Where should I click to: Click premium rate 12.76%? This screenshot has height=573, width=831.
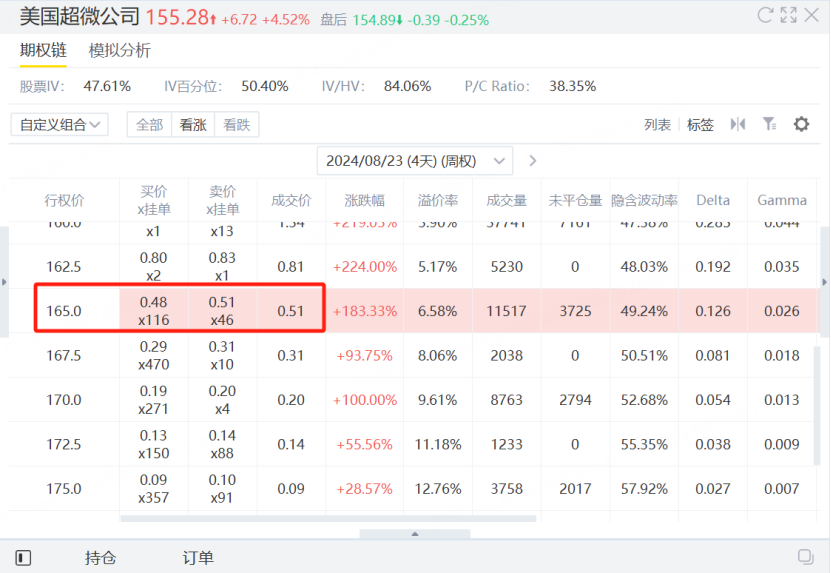tap(438, 489)
